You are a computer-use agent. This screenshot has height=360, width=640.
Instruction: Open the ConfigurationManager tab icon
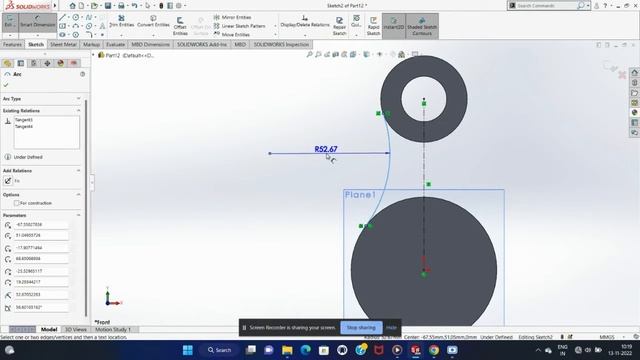(x=34, y=63)
